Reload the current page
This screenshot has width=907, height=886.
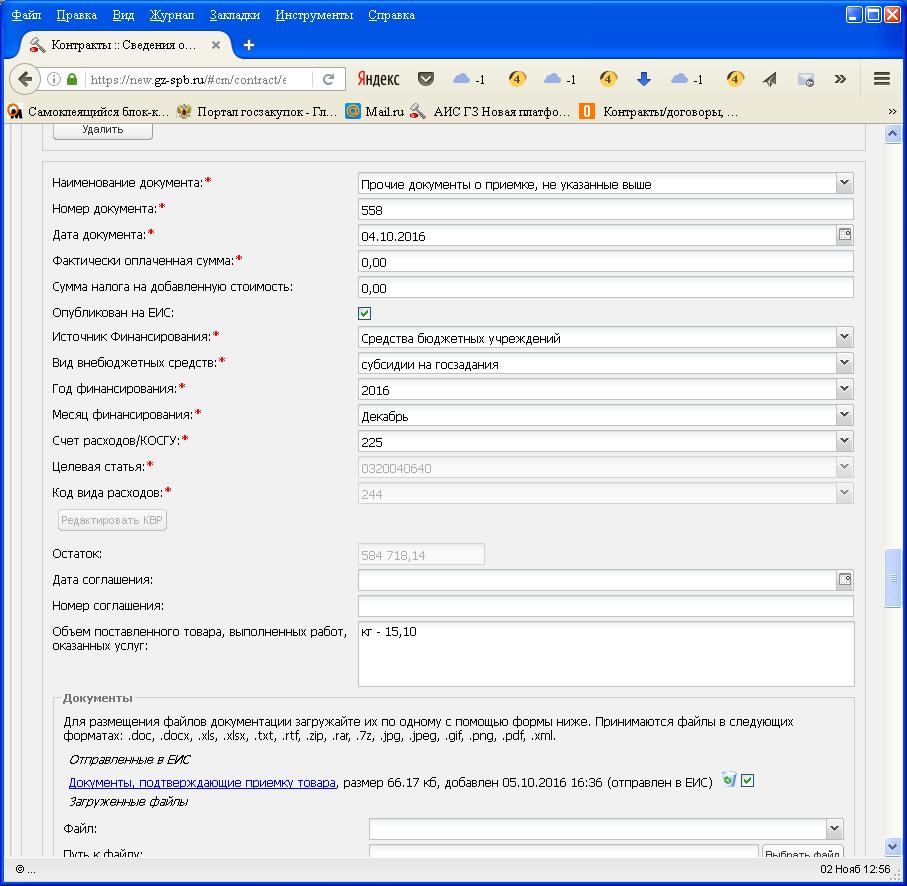coord(329,79)
